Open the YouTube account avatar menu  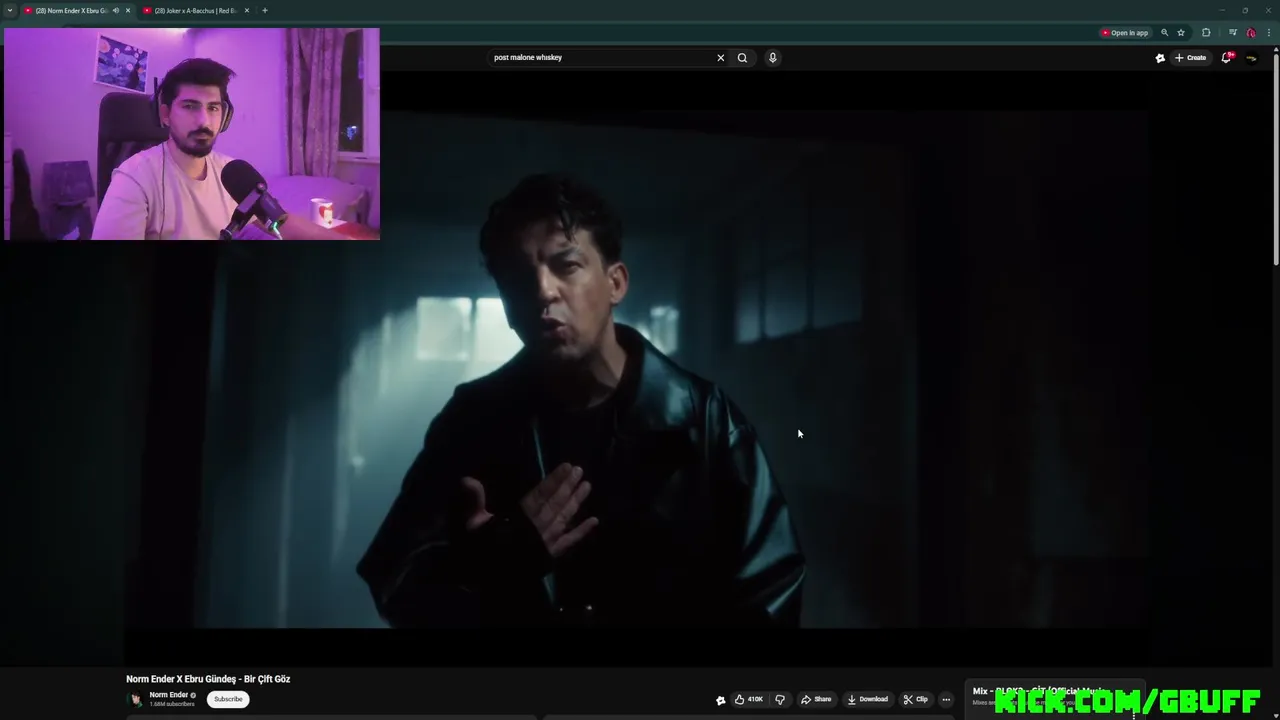[x=1251, y=58]
